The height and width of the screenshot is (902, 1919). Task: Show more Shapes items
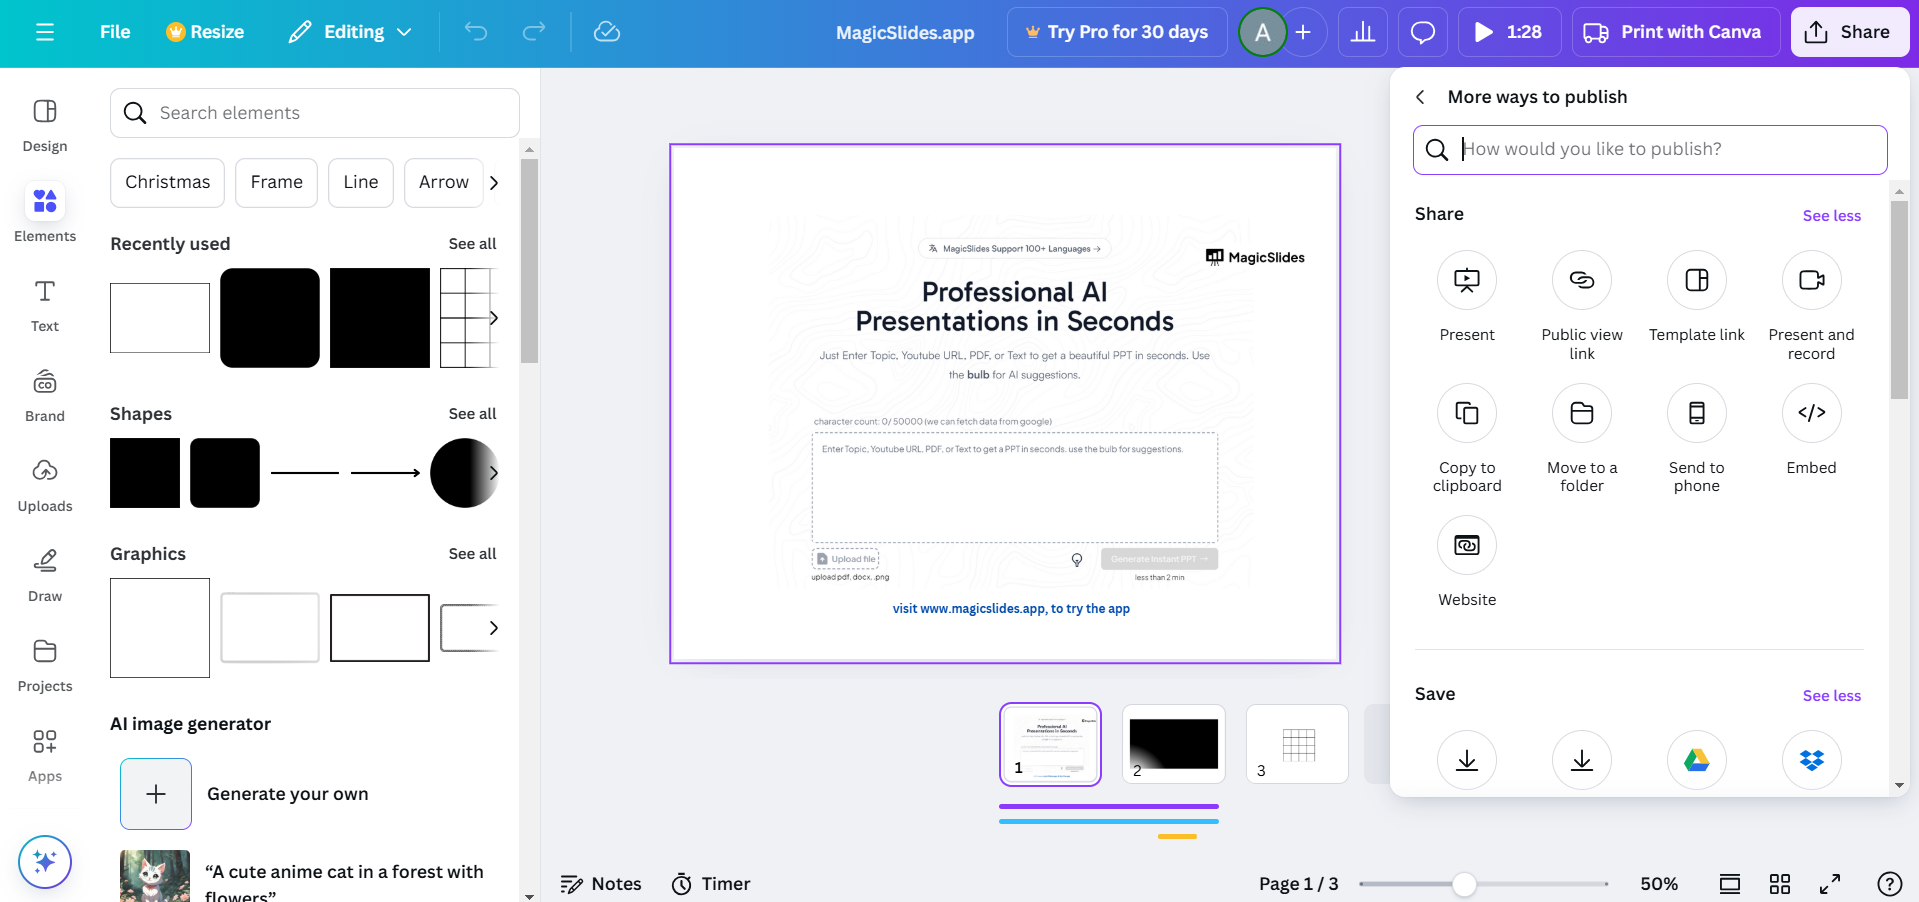[494, 473]
